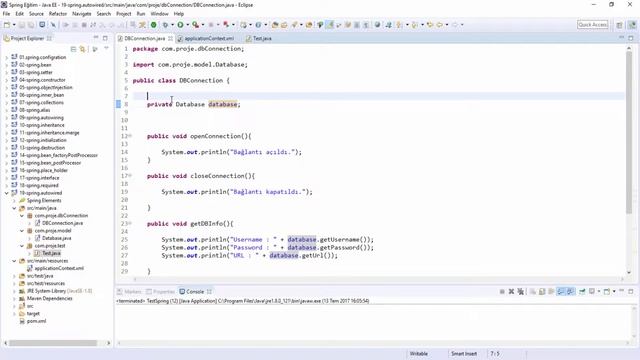Click into the Quick Access field
This screenshot has width=640, height=360.
pos(593,25)
